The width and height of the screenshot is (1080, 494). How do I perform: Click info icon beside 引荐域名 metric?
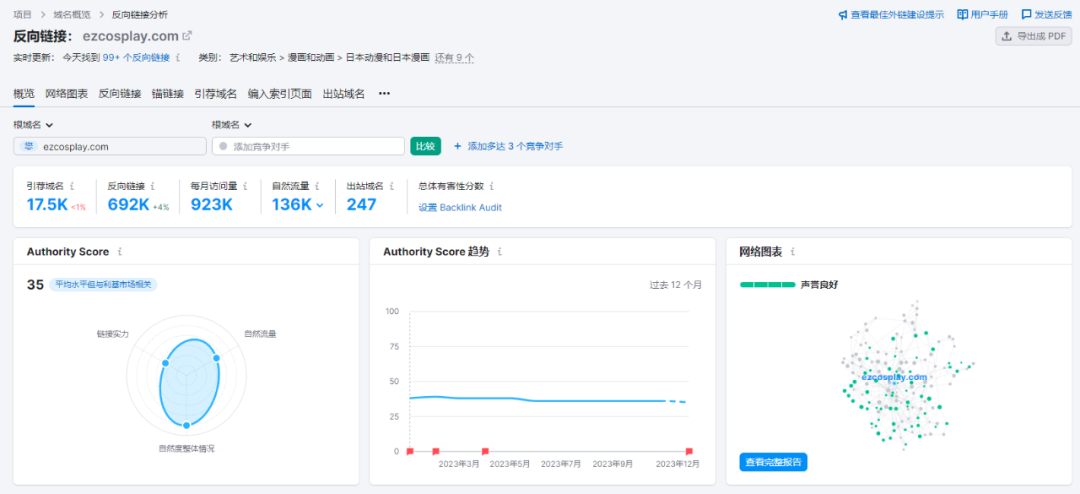72,186
